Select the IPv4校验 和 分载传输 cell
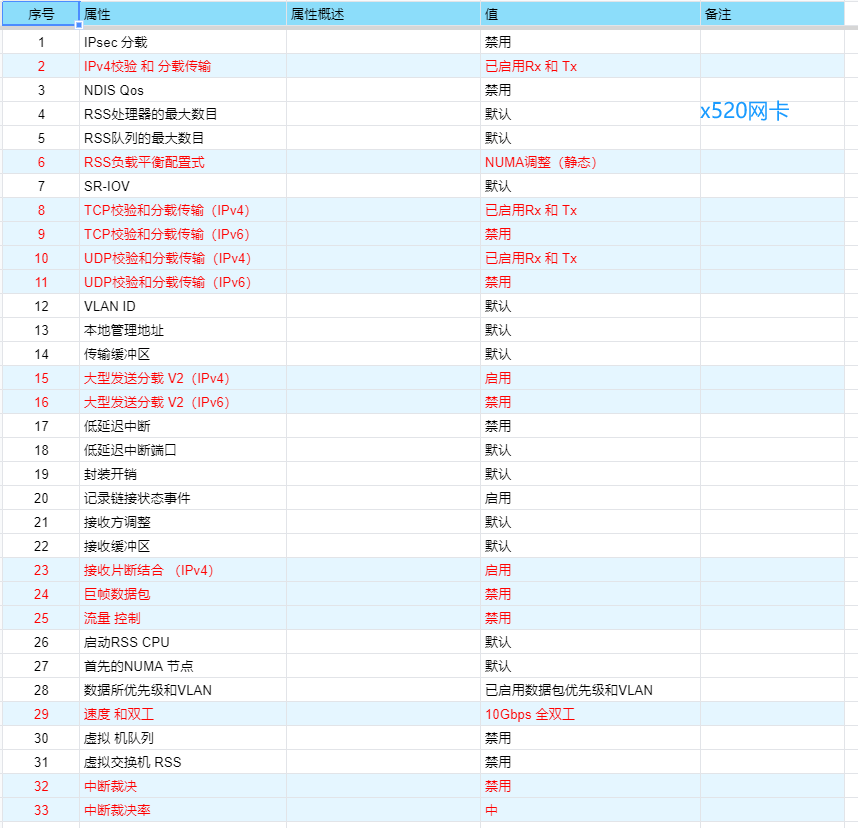 (x=183, y=66)
